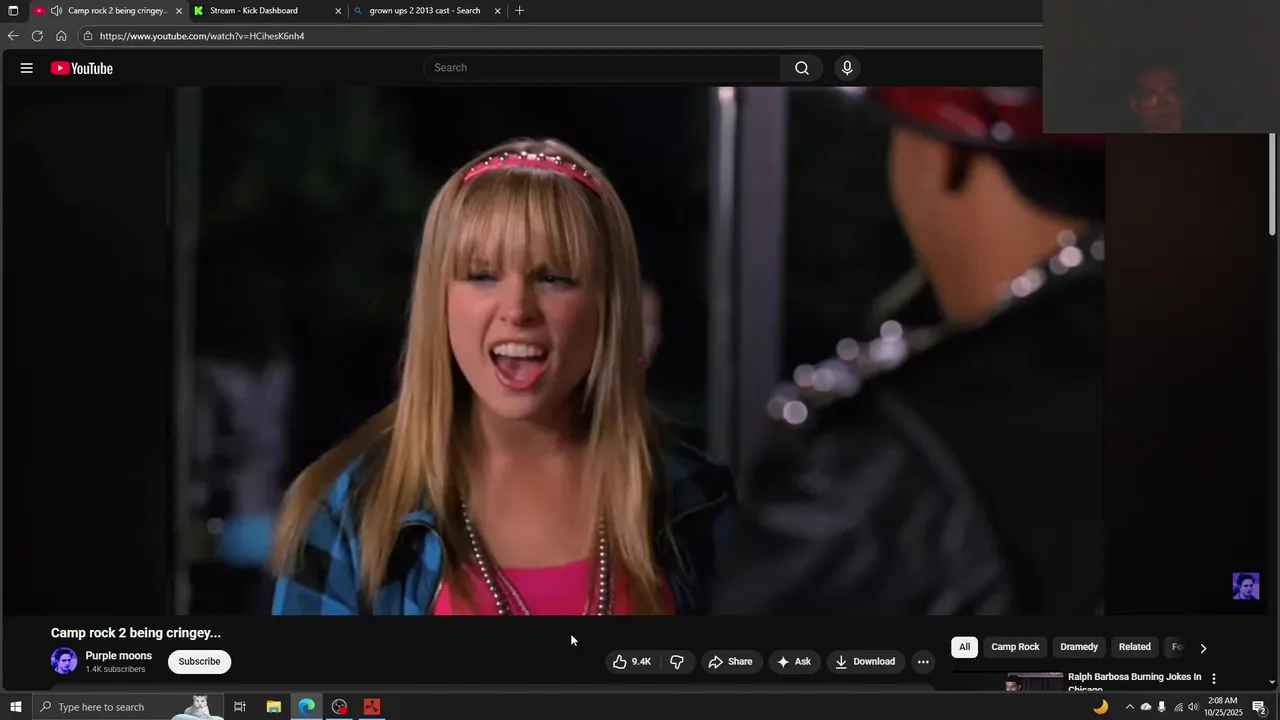This screenshot has height=720, width=1280.
Task: Select the Camp Rock filter chip
Action: (1015, 647)
